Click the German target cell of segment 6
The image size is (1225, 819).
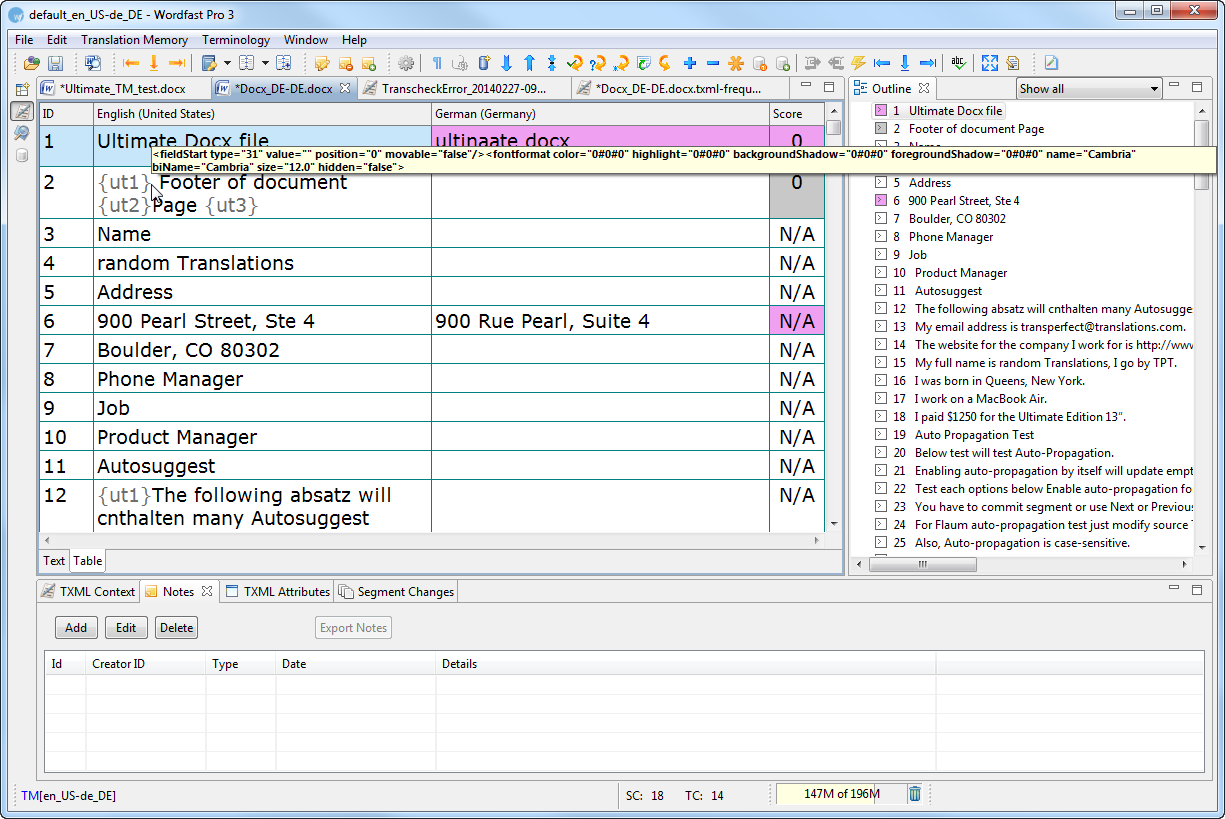(x=600, y=321)
